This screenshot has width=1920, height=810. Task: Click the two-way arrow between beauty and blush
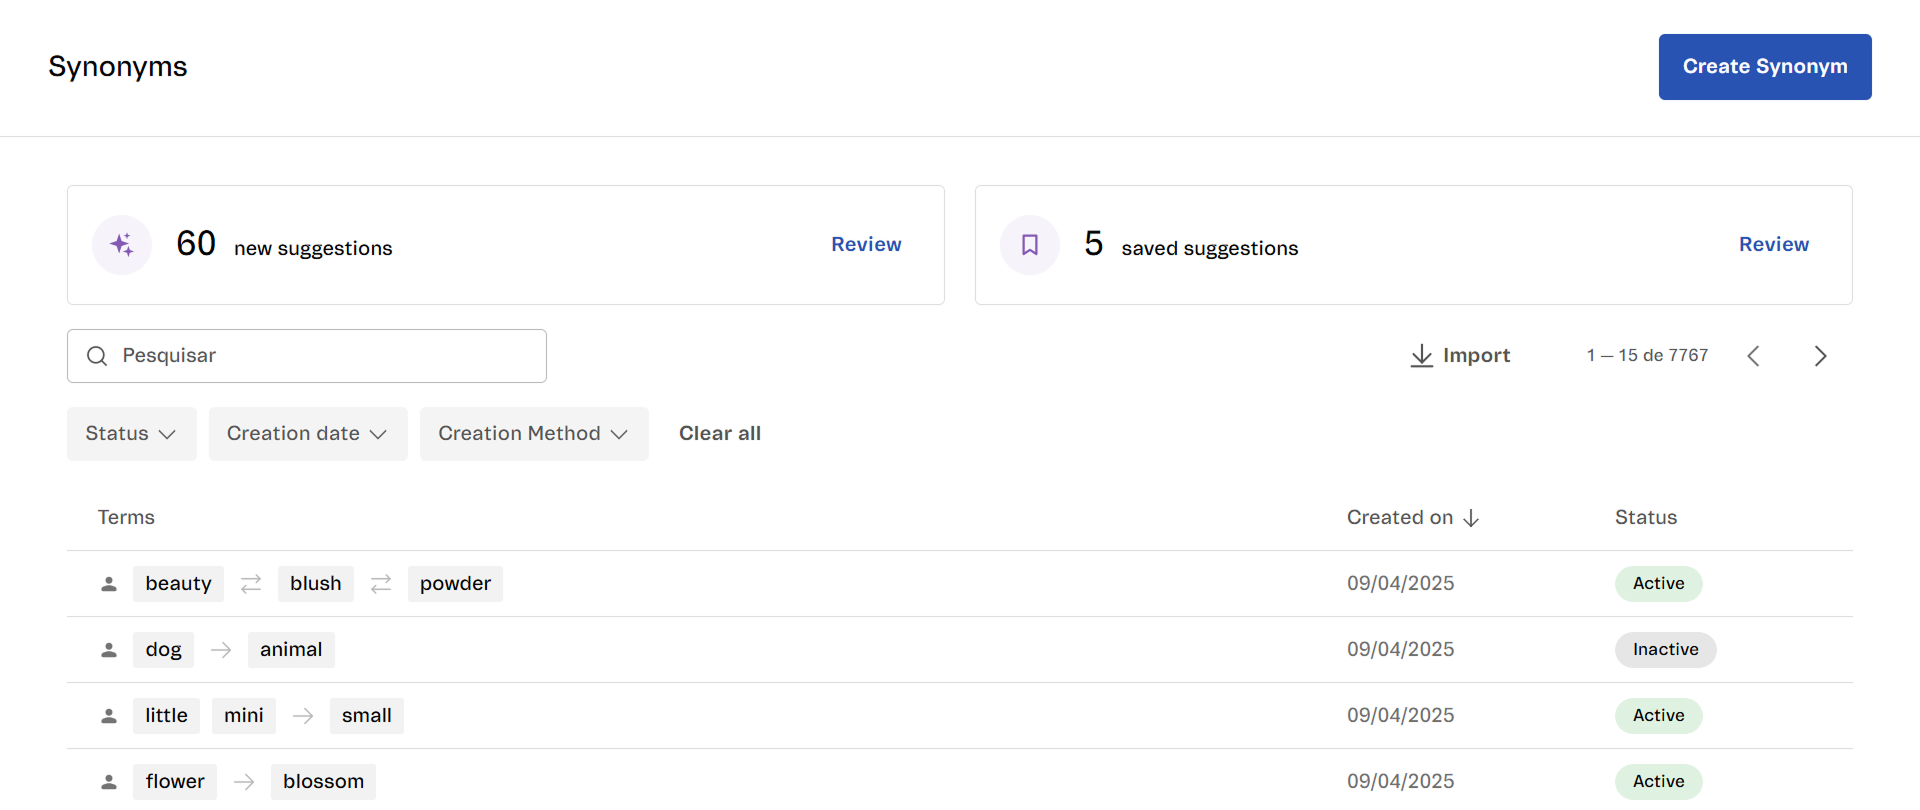tap(251, 584)
